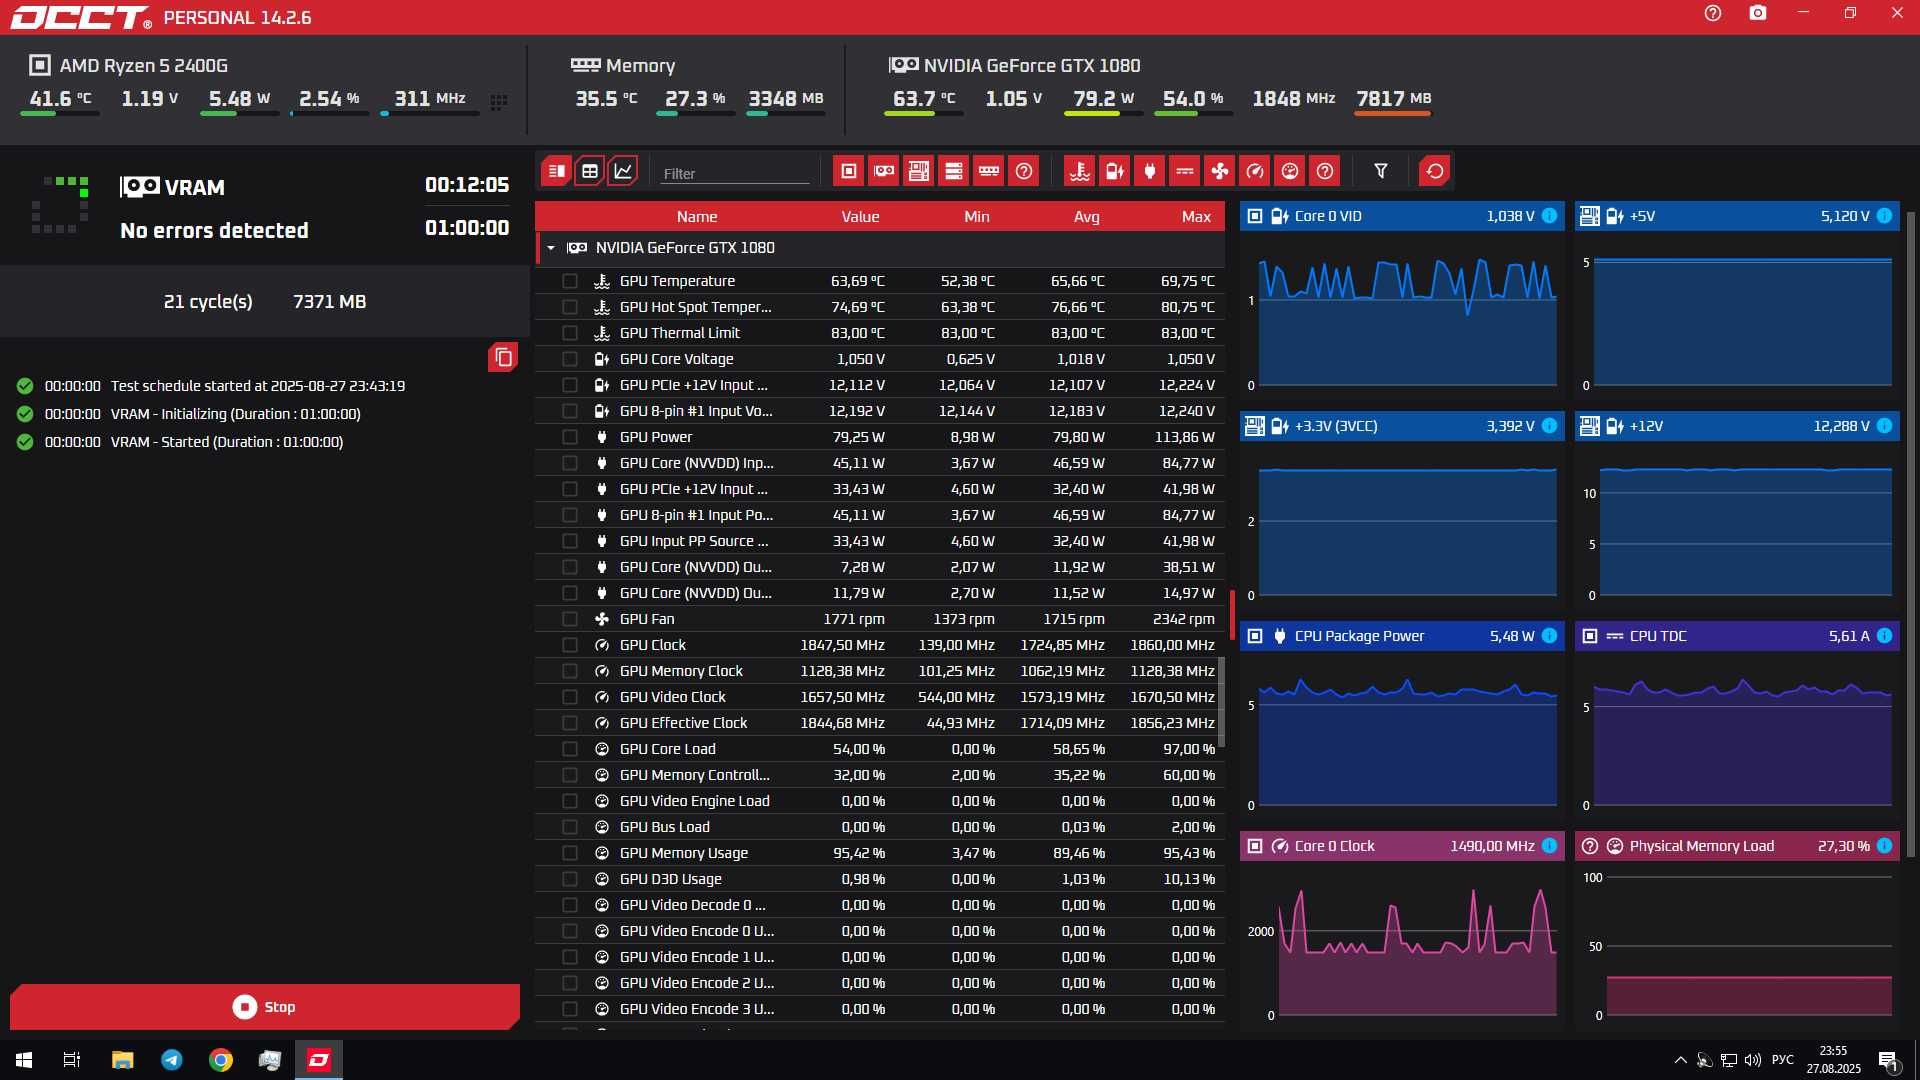1920x1080 pixels.
Task: Open info for Physical Memory Load graph
Action: coord(1884,846)
